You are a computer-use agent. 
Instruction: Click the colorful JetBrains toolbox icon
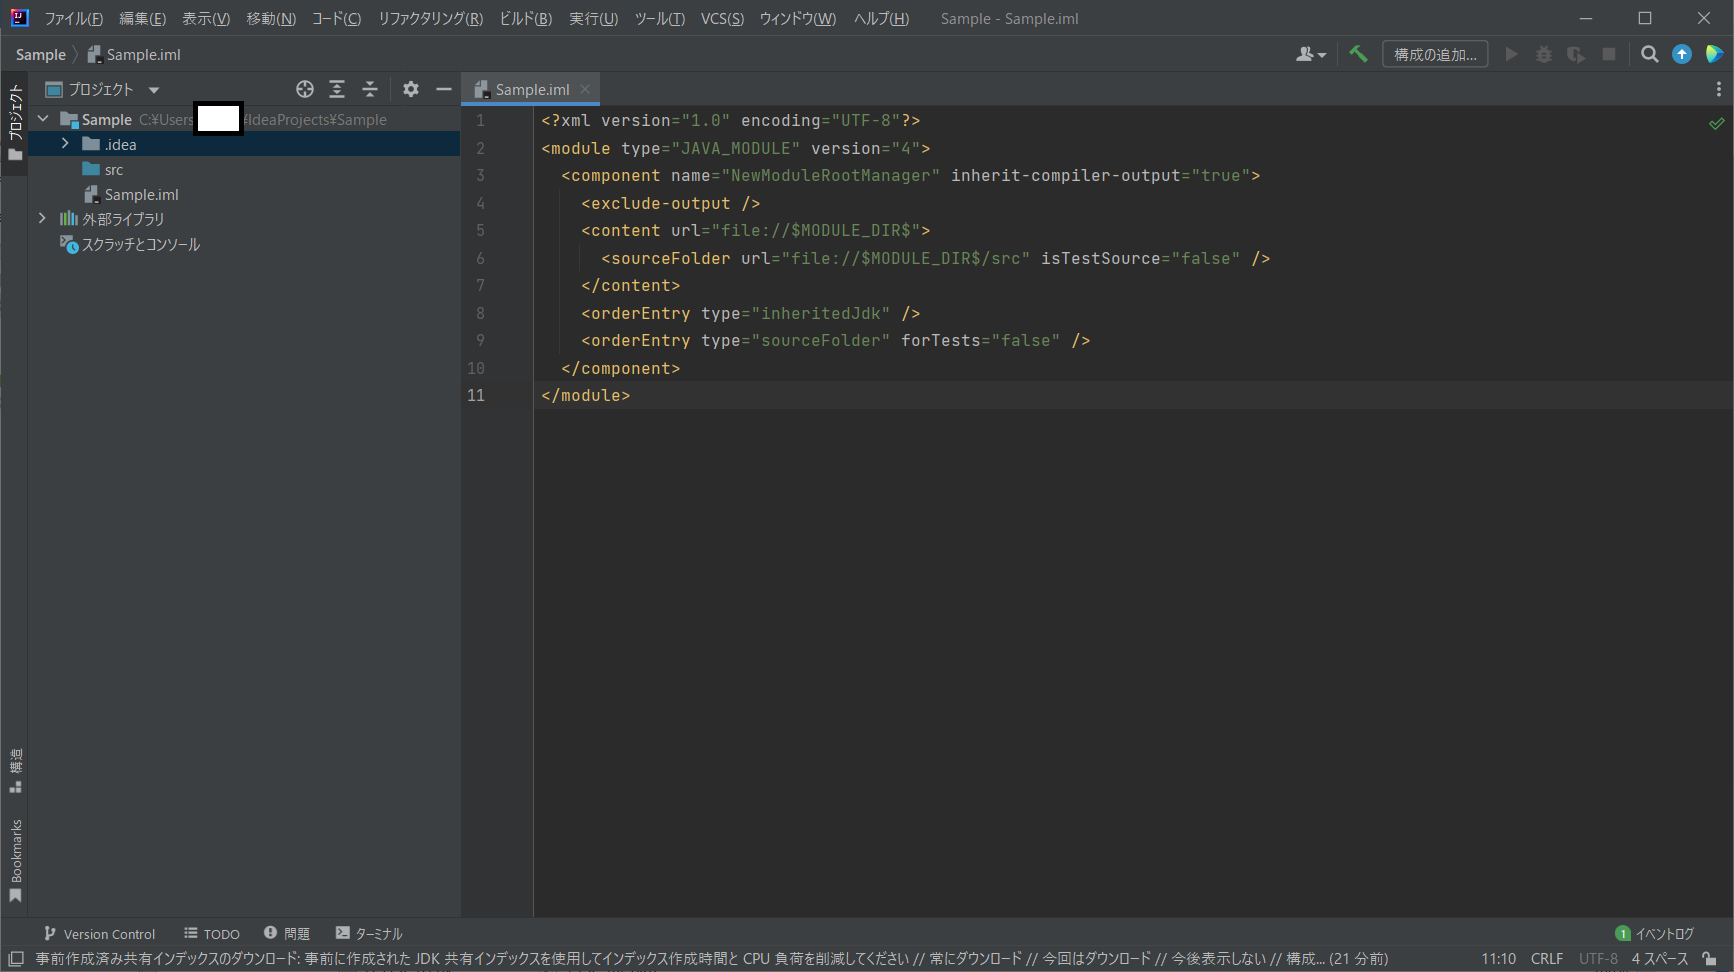click(1714, 54)
